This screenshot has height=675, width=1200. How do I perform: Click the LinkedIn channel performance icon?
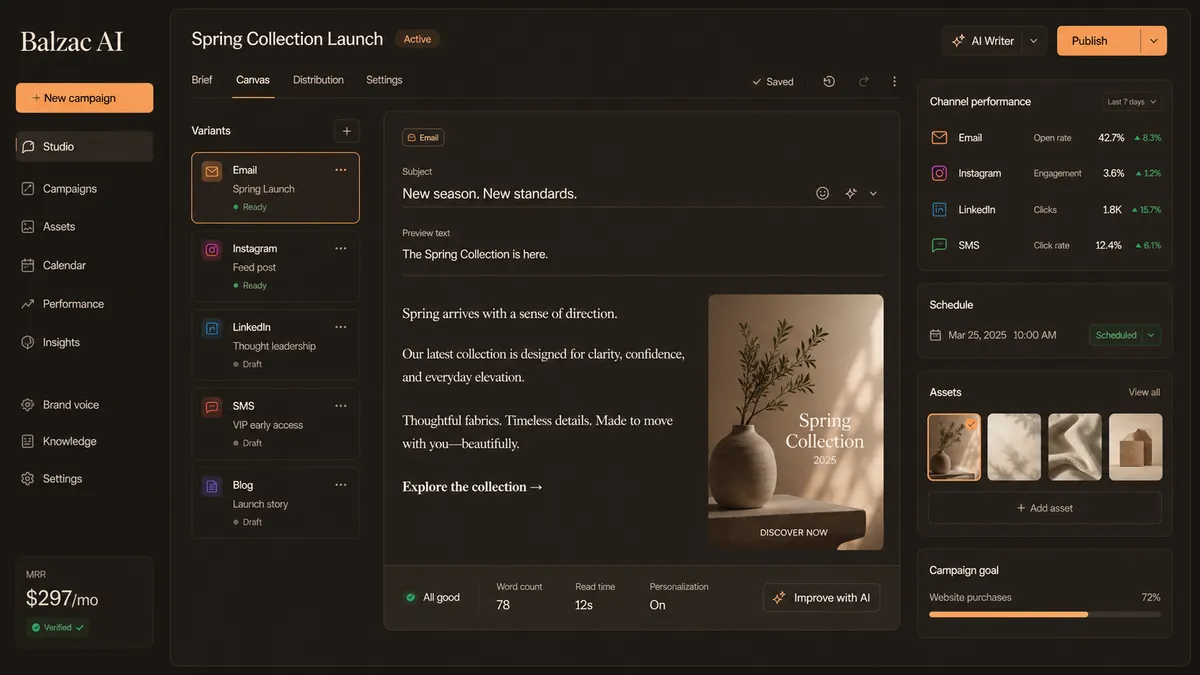point(939,210)
